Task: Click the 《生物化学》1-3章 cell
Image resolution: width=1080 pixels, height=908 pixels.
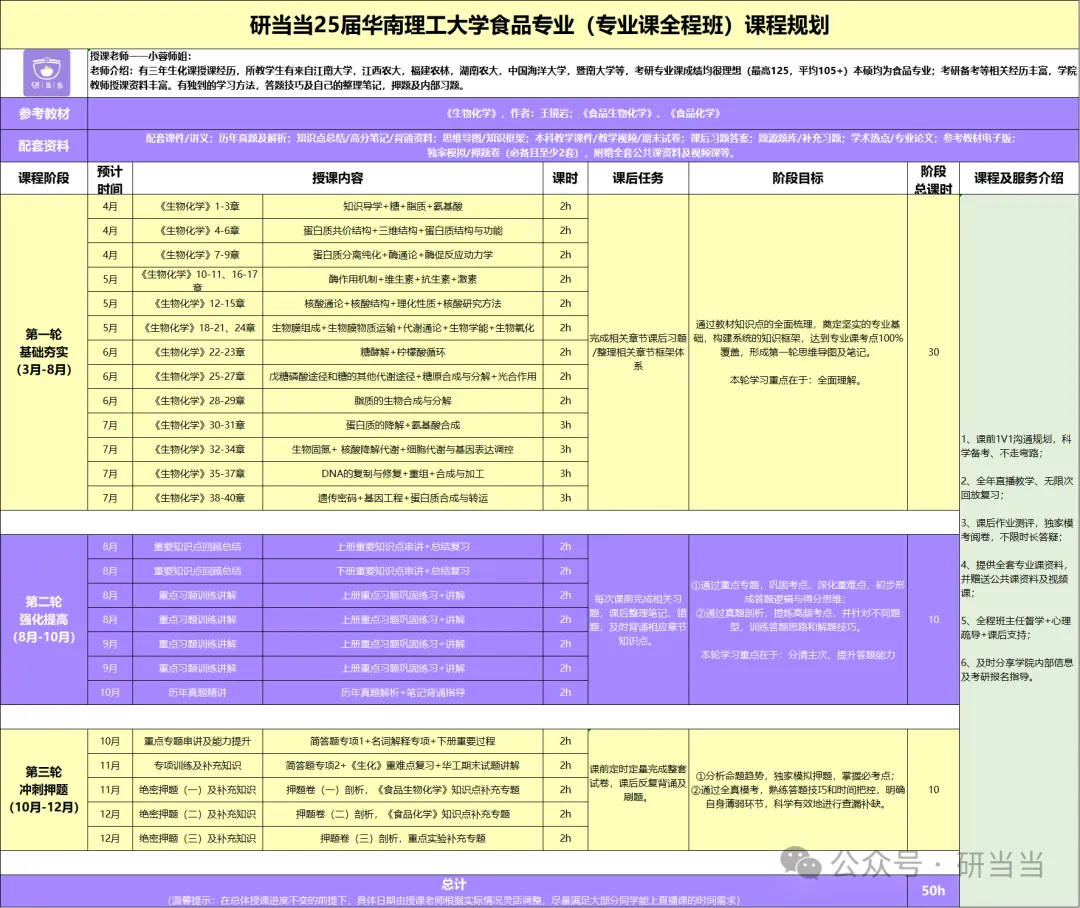Action: coord(198,207)
